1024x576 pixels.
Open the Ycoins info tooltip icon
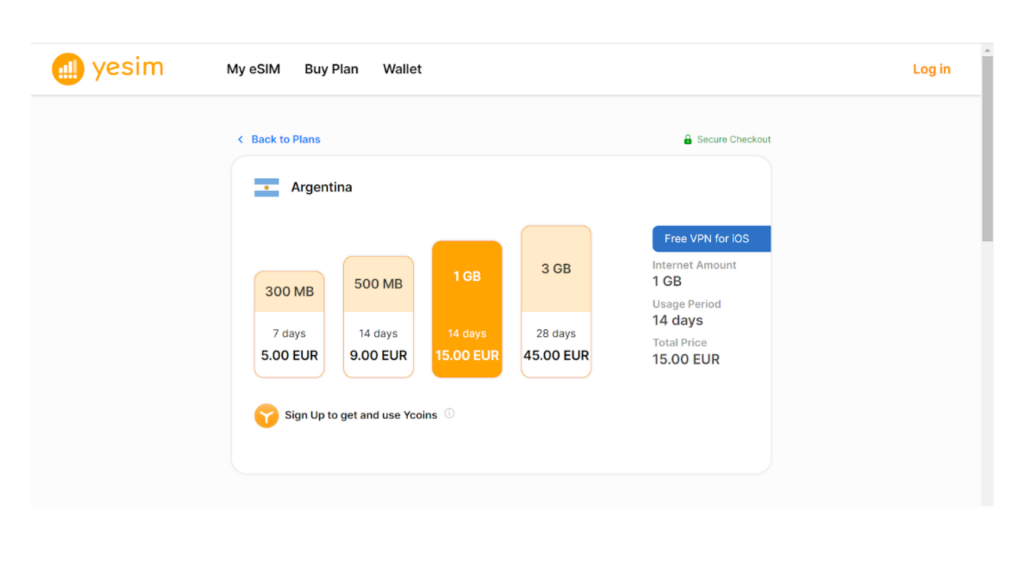449,414
